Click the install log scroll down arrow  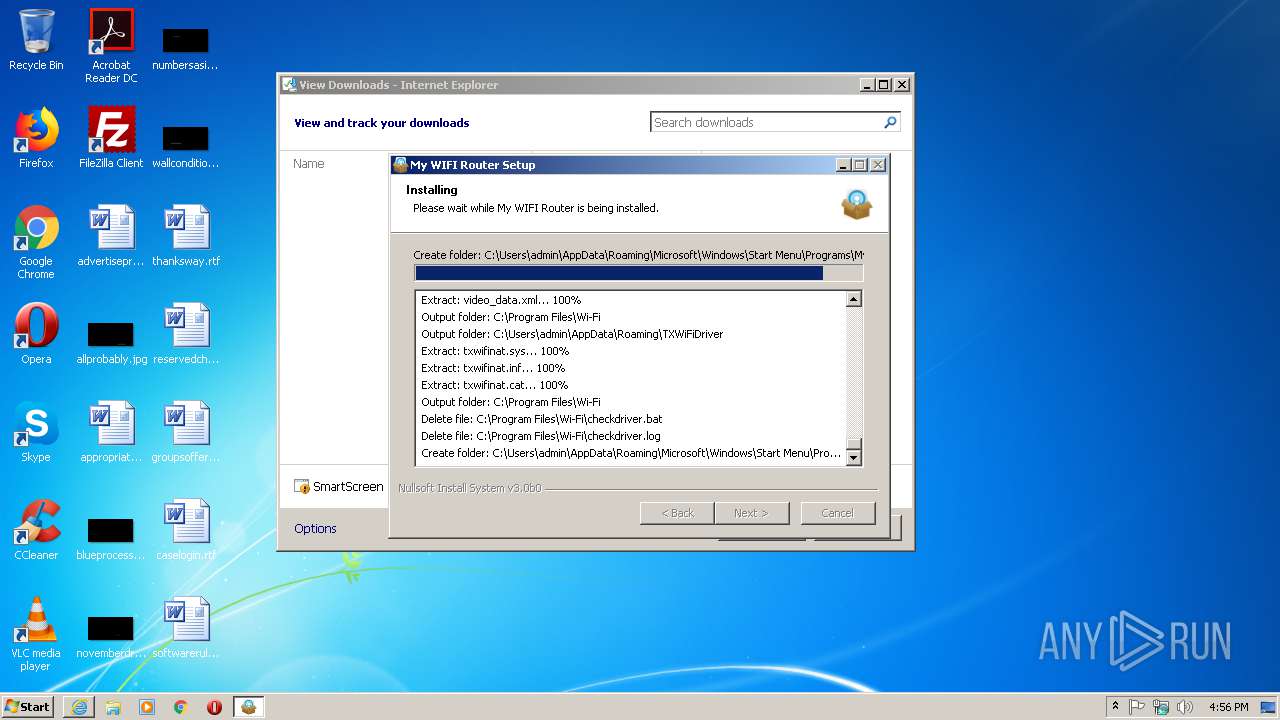point(853,457)
